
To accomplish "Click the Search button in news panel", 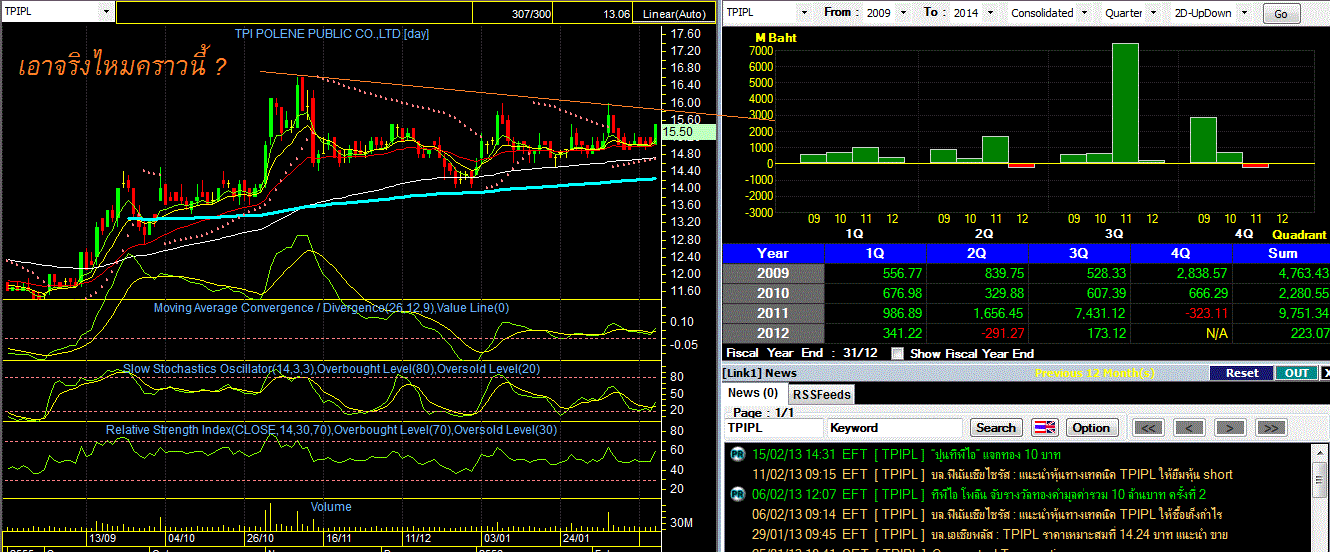I will (x=995, y=427).
